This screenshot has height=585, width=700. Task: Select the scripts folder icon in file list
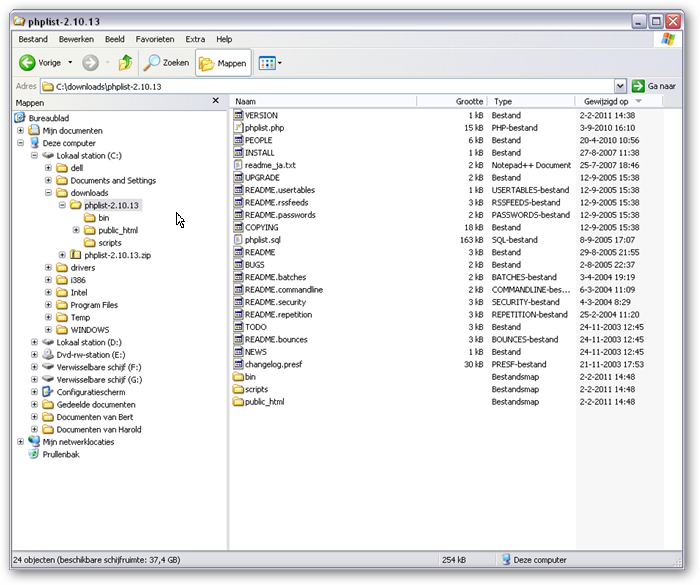pos(238,389)
